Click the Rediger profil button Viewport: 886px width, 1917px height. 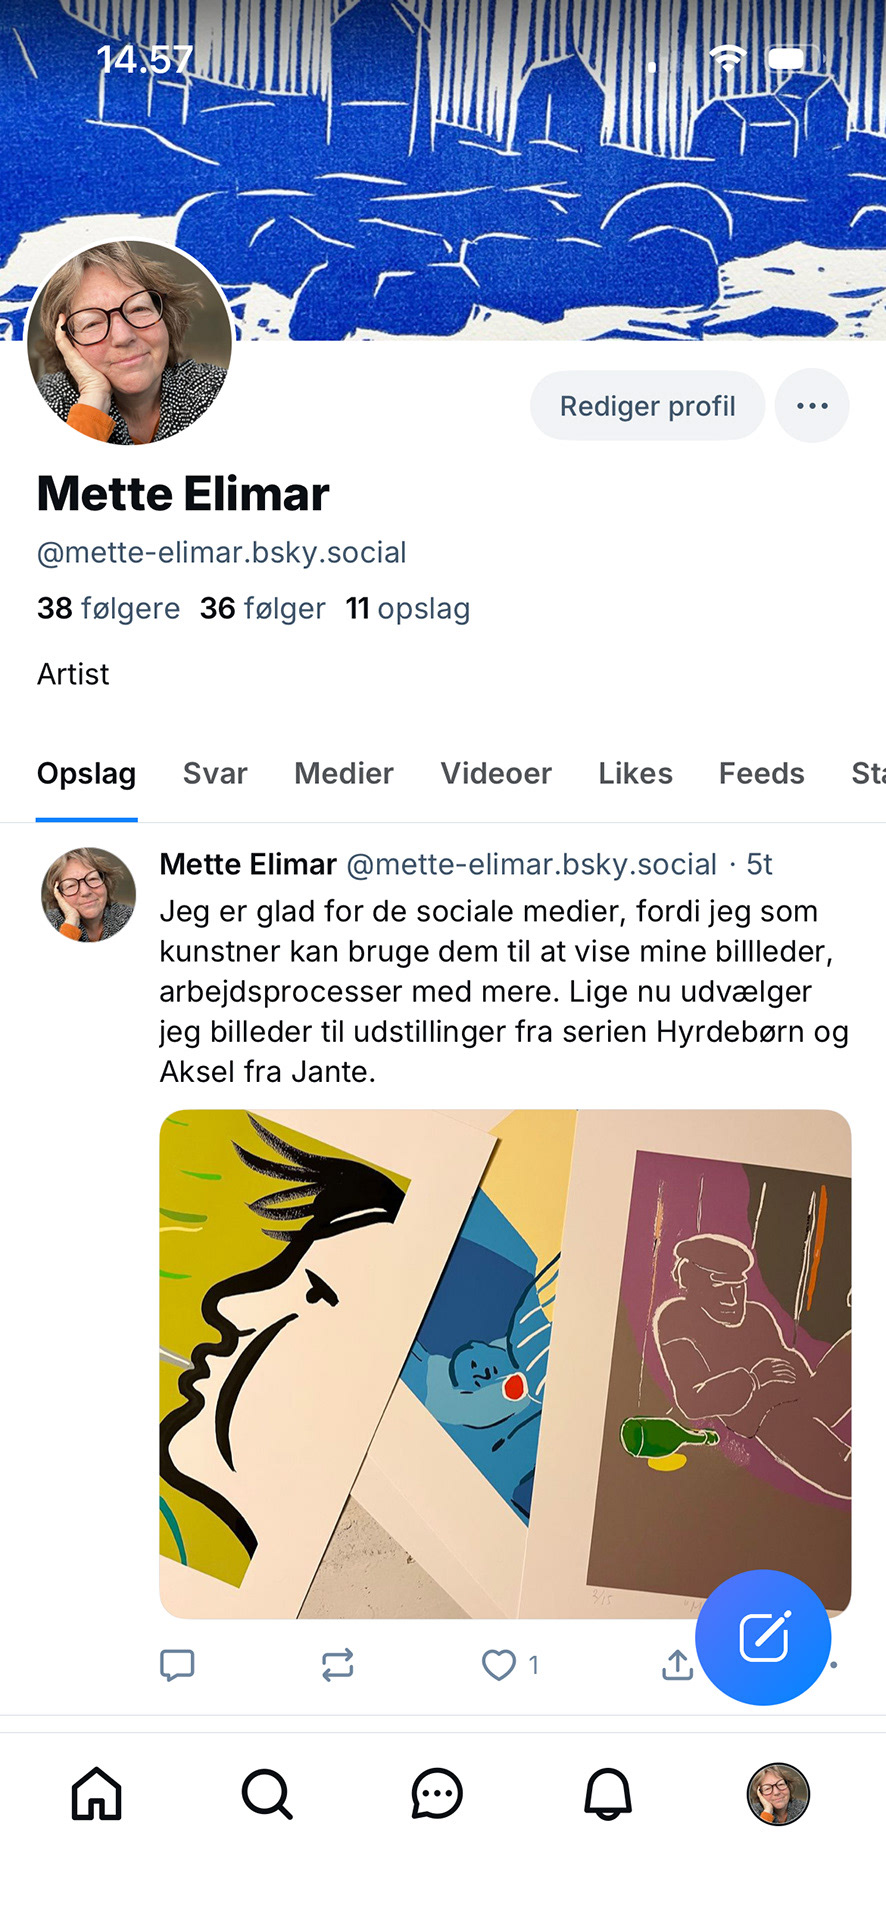[647, 406]
